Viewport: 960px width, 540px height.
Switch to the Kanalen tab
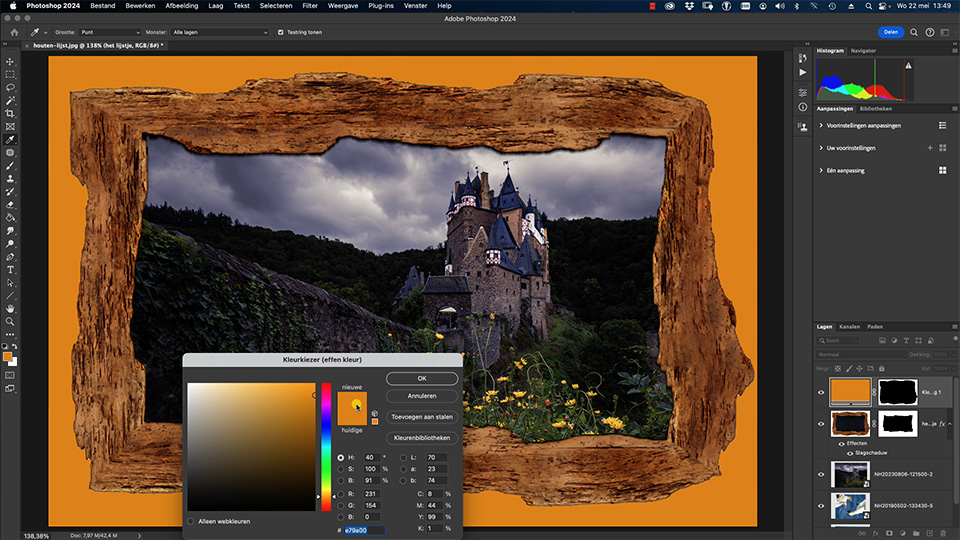click(x=849, y=327)
